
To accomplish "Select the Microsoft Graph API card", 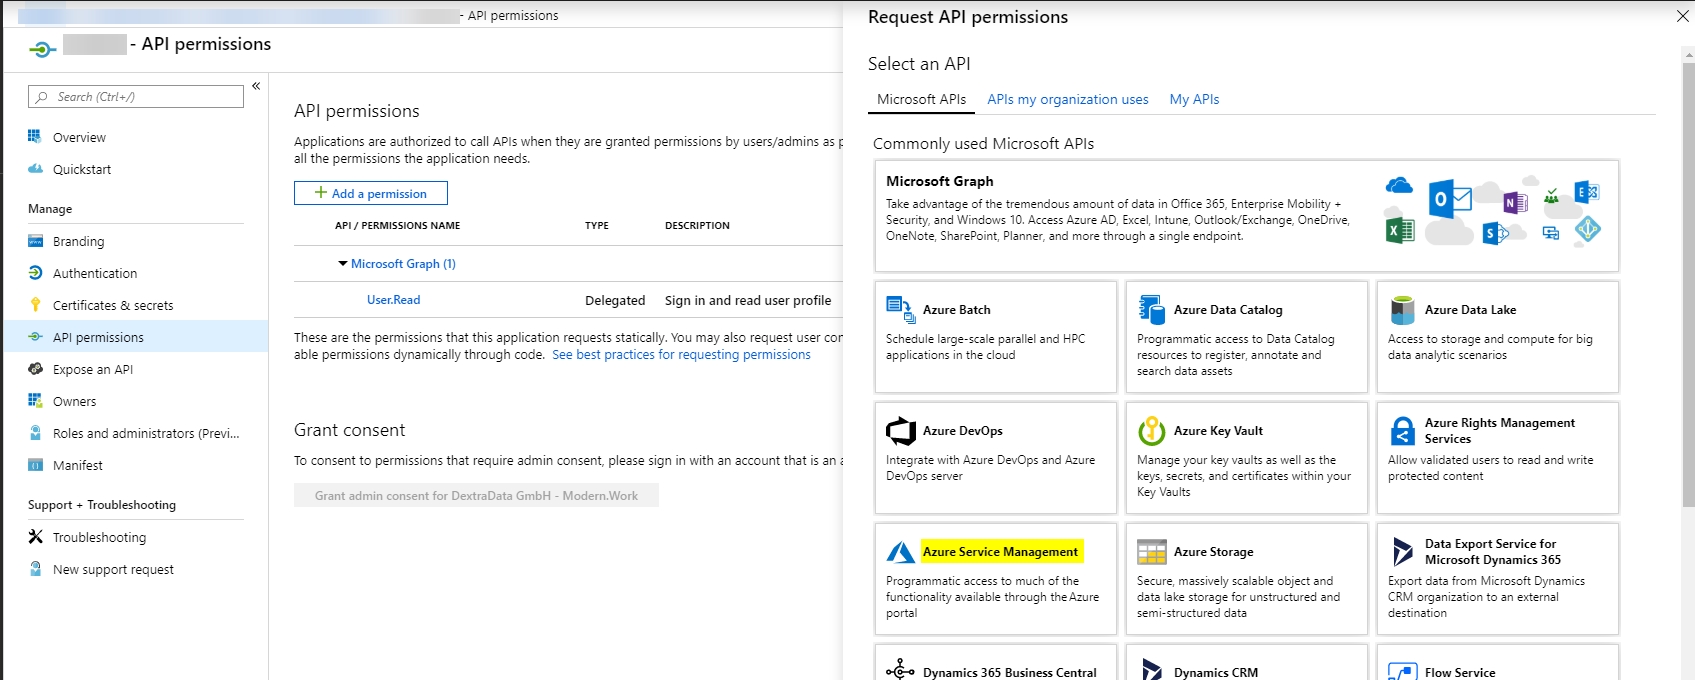I will [1246, 216].
